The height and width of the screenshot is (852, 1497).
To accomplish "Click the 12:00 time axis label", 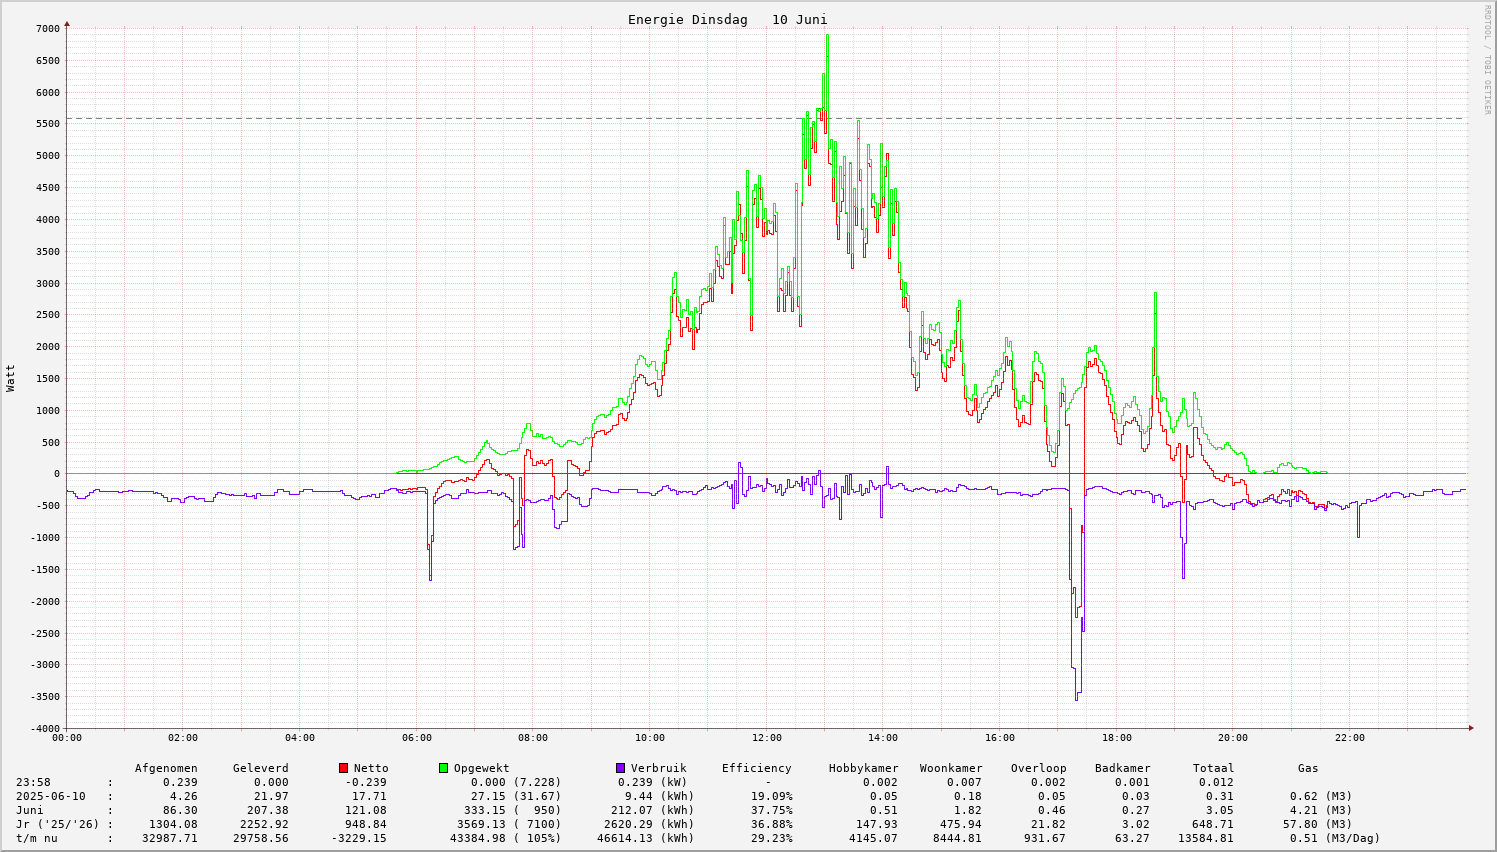I will [766, 738].
